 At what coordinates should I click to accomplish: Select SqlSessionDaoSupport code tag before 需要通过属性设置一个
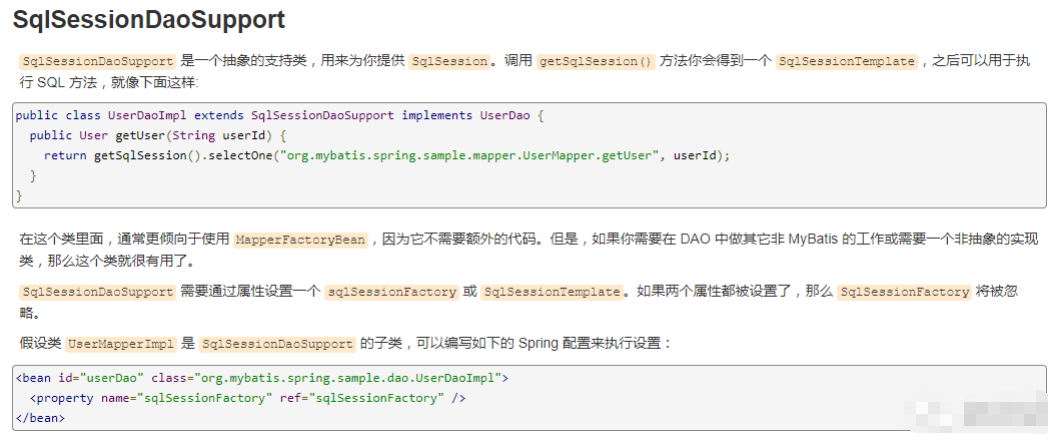[97, 292]
